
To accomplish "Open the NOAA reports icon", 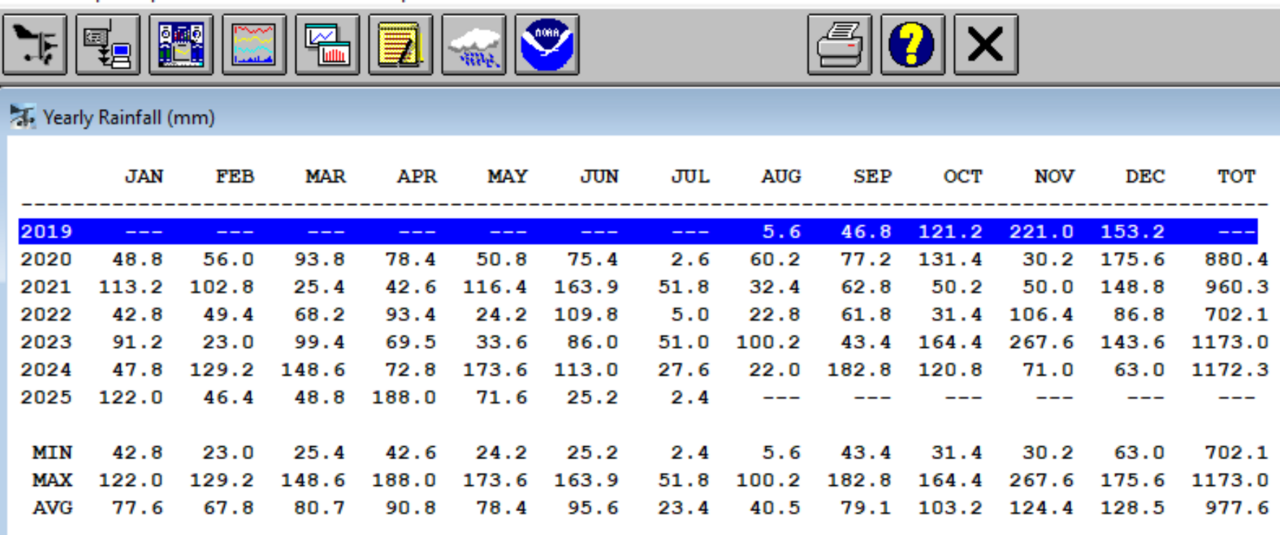I will coord(547,45).
